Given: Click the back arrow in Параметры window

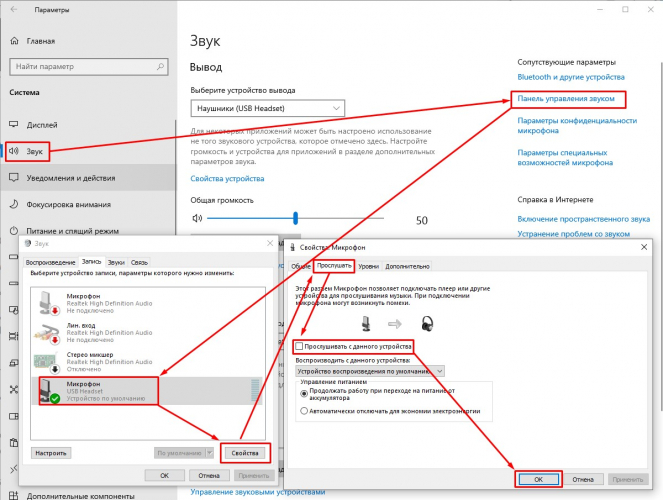Looking at the screenshot, I should 13,9.
